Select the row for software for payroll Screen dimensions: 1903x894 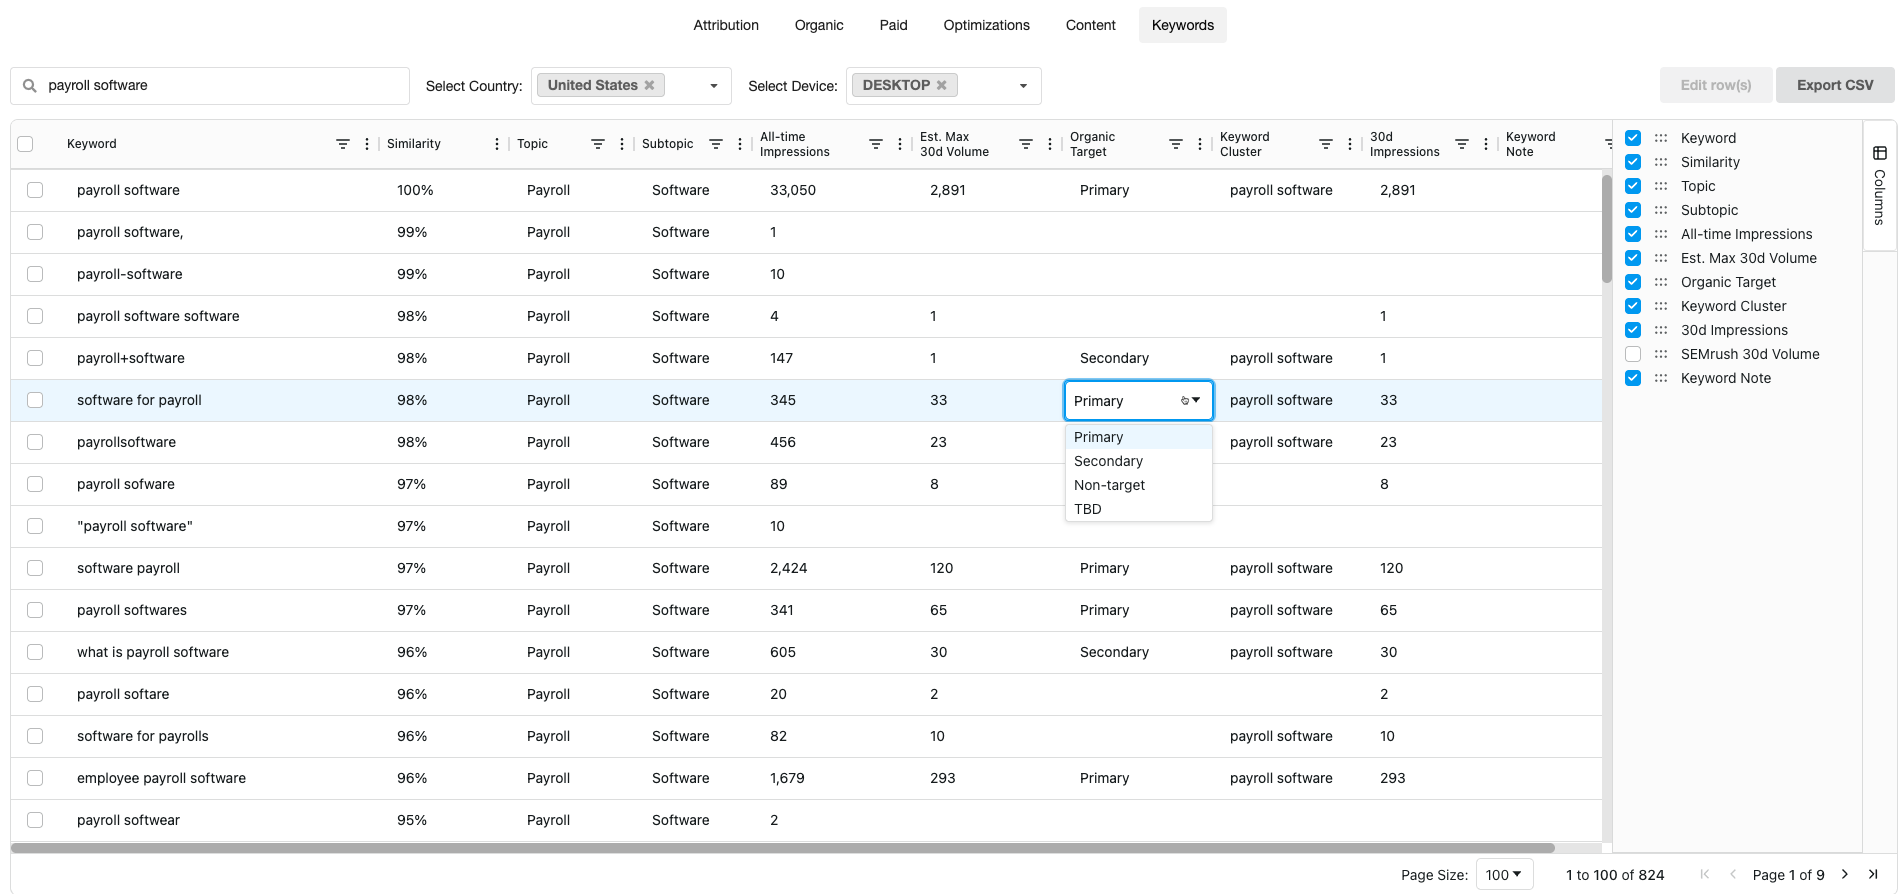coord(35,400)
